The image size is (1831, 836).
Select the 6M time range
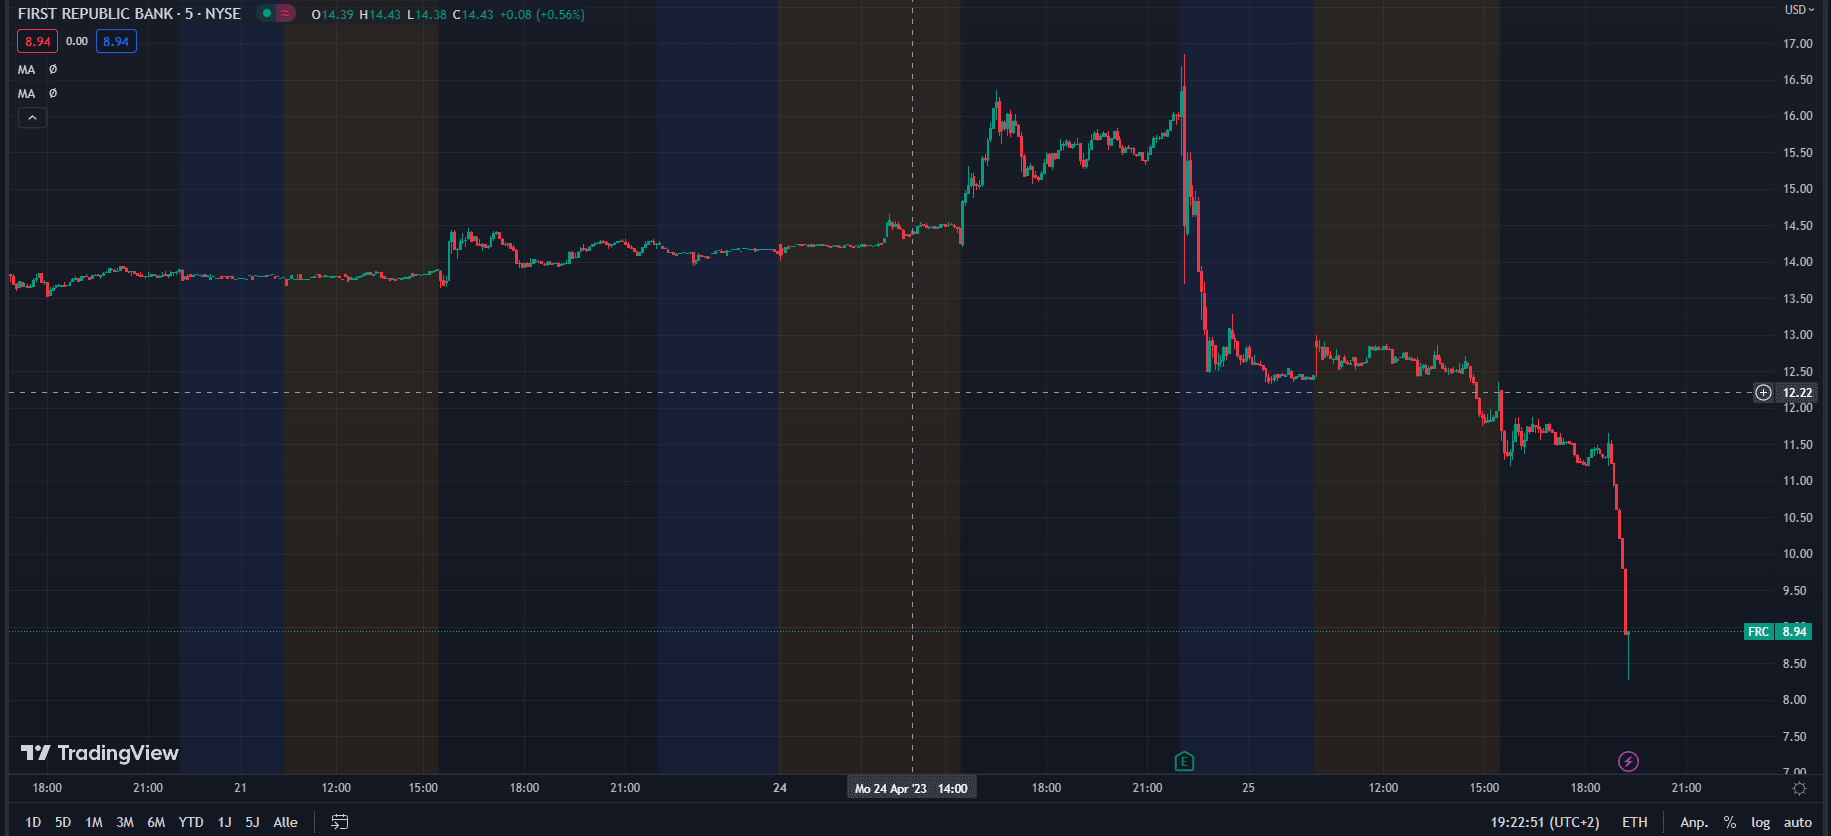coord(156,822)
